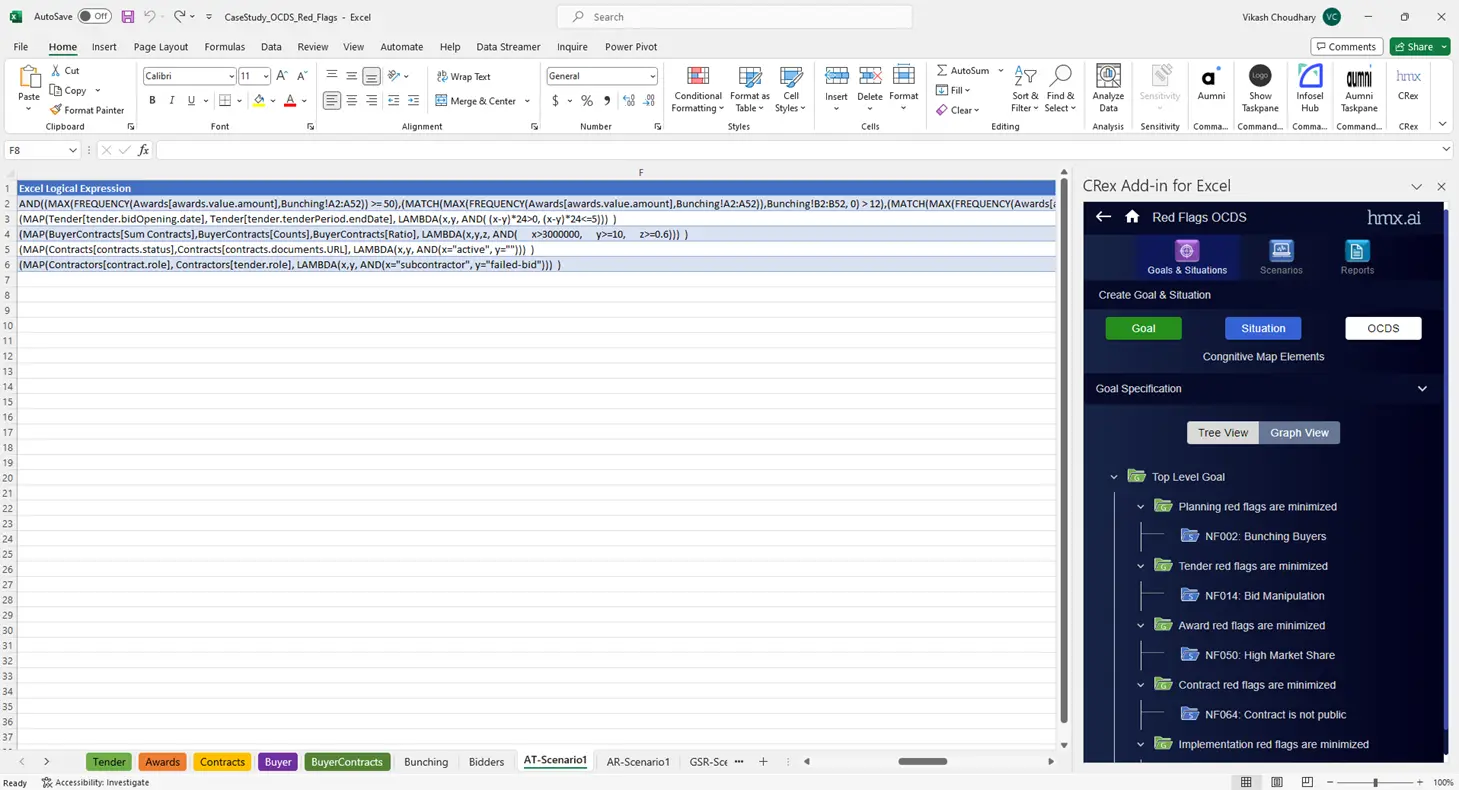The image size is (1459, 790).
Task: Switch to Scenarios tab in CRex pane
Action: pos(1281,257)
